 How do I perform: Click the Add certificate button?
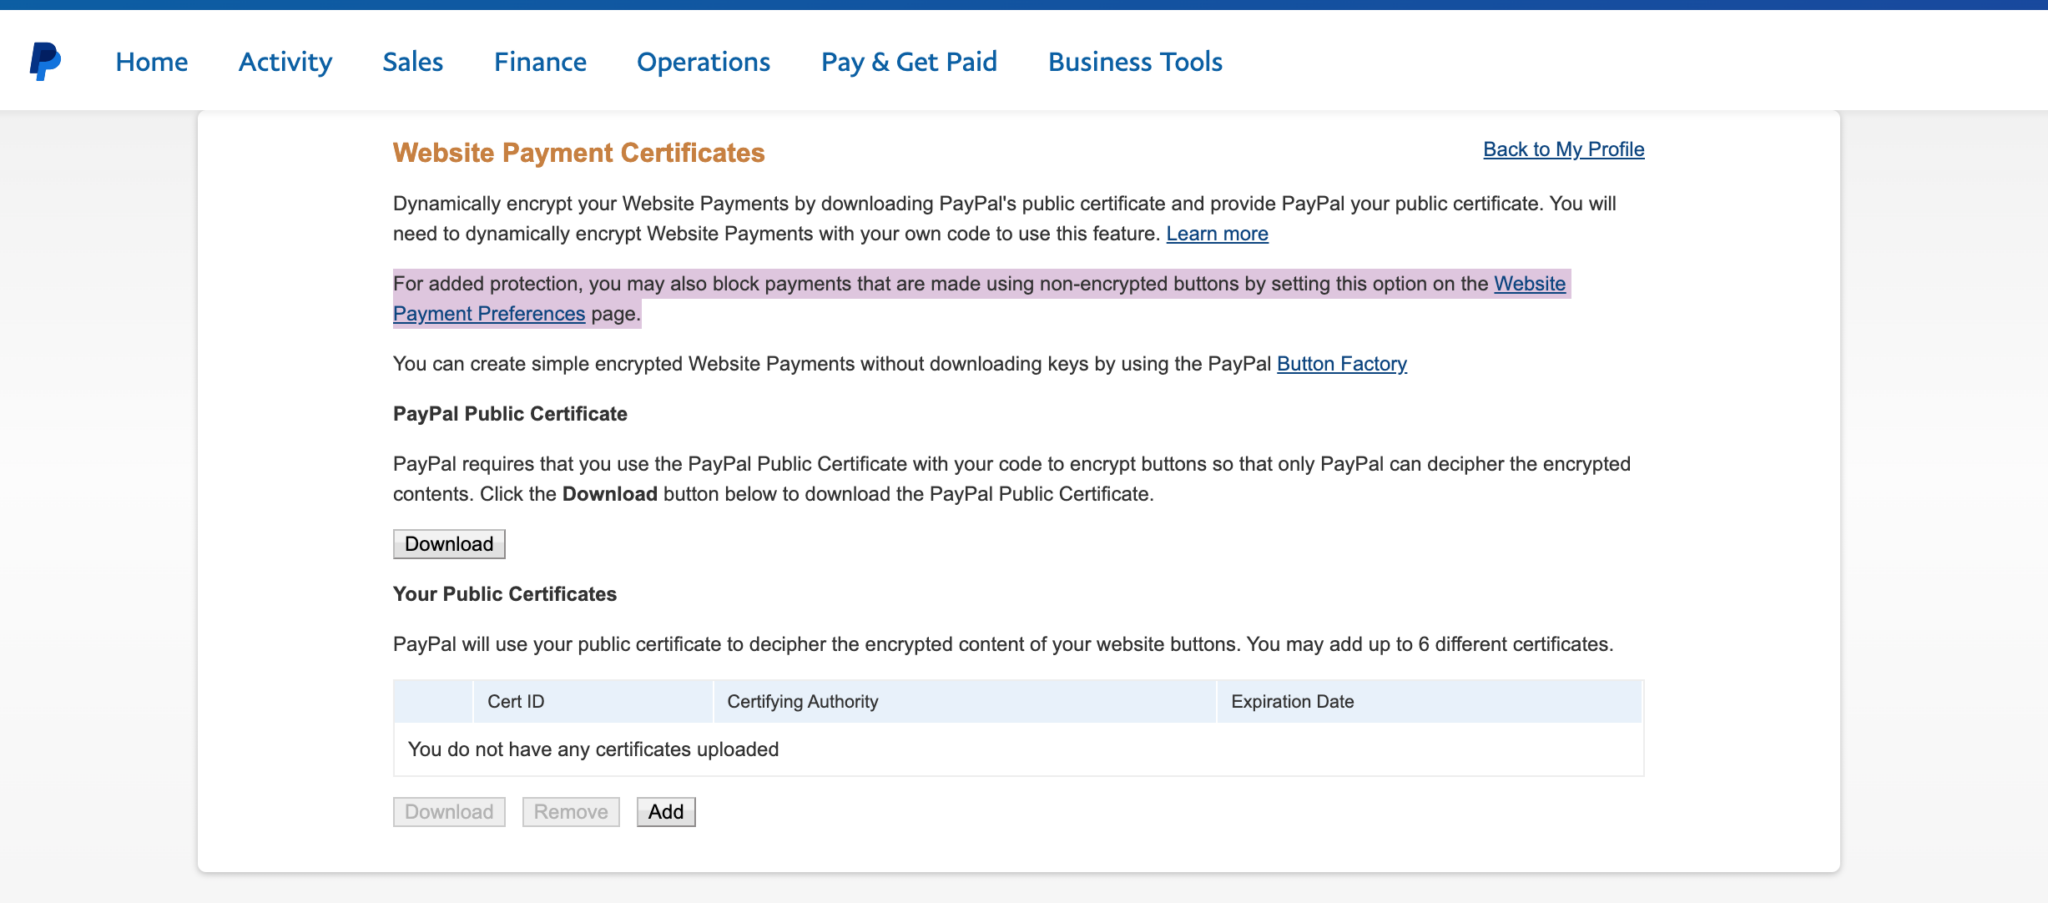(665, 811)
